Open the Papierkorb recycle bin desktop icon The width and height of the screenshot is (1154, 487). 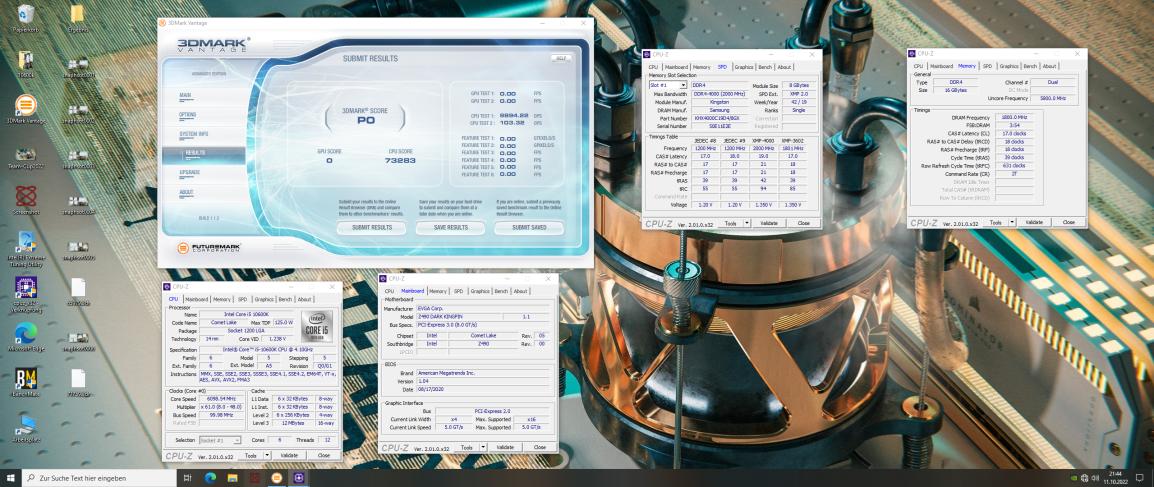tap(26, 15)
